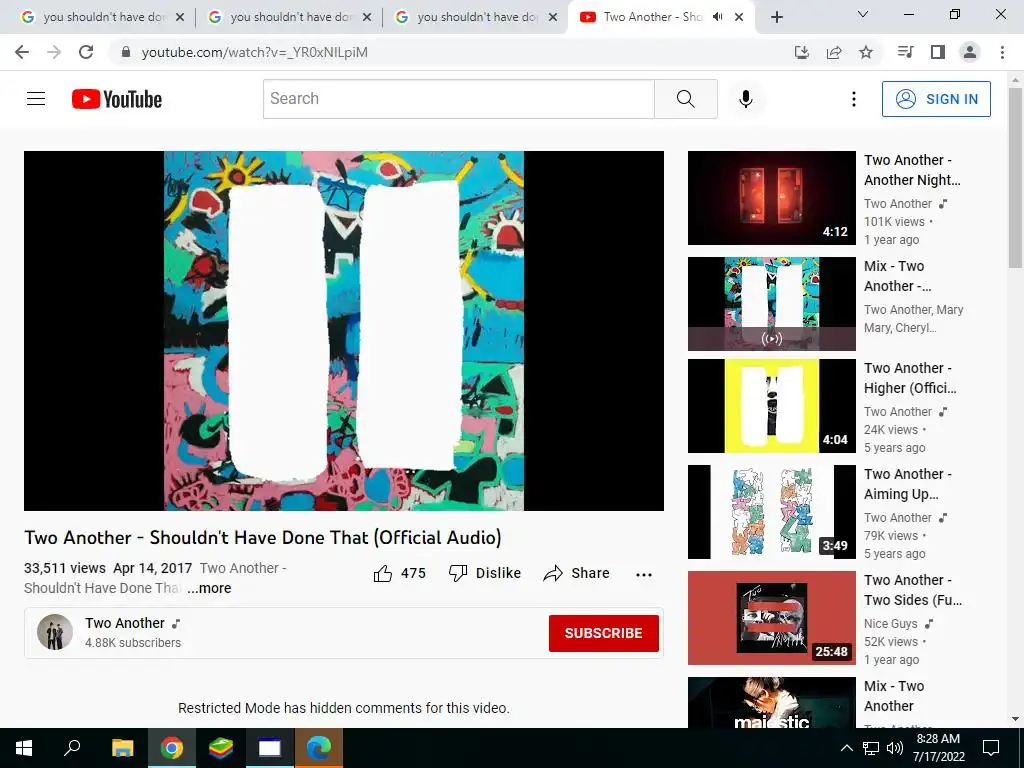Open Windows taskbar search

coord(72,748)
